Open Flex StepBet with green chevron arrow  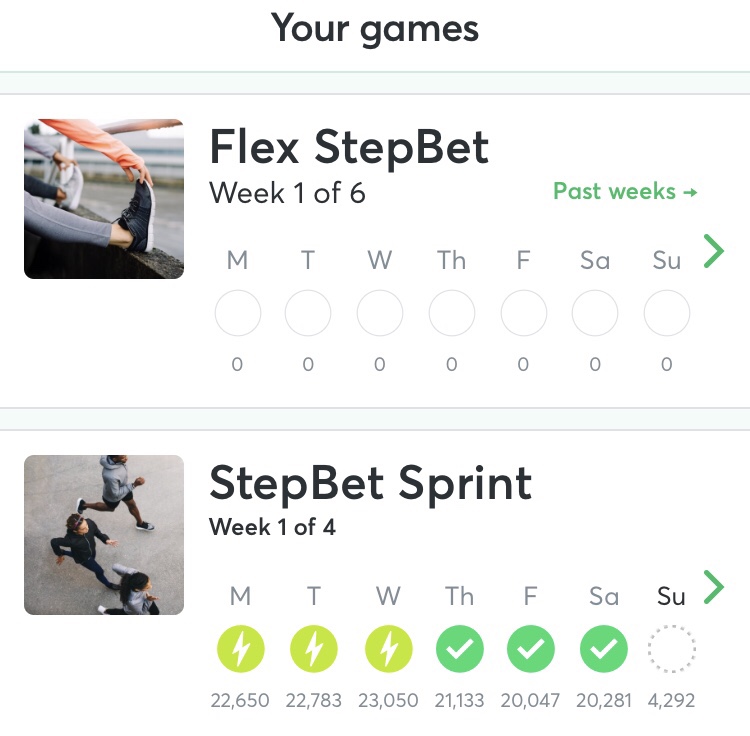pos(713,251)
